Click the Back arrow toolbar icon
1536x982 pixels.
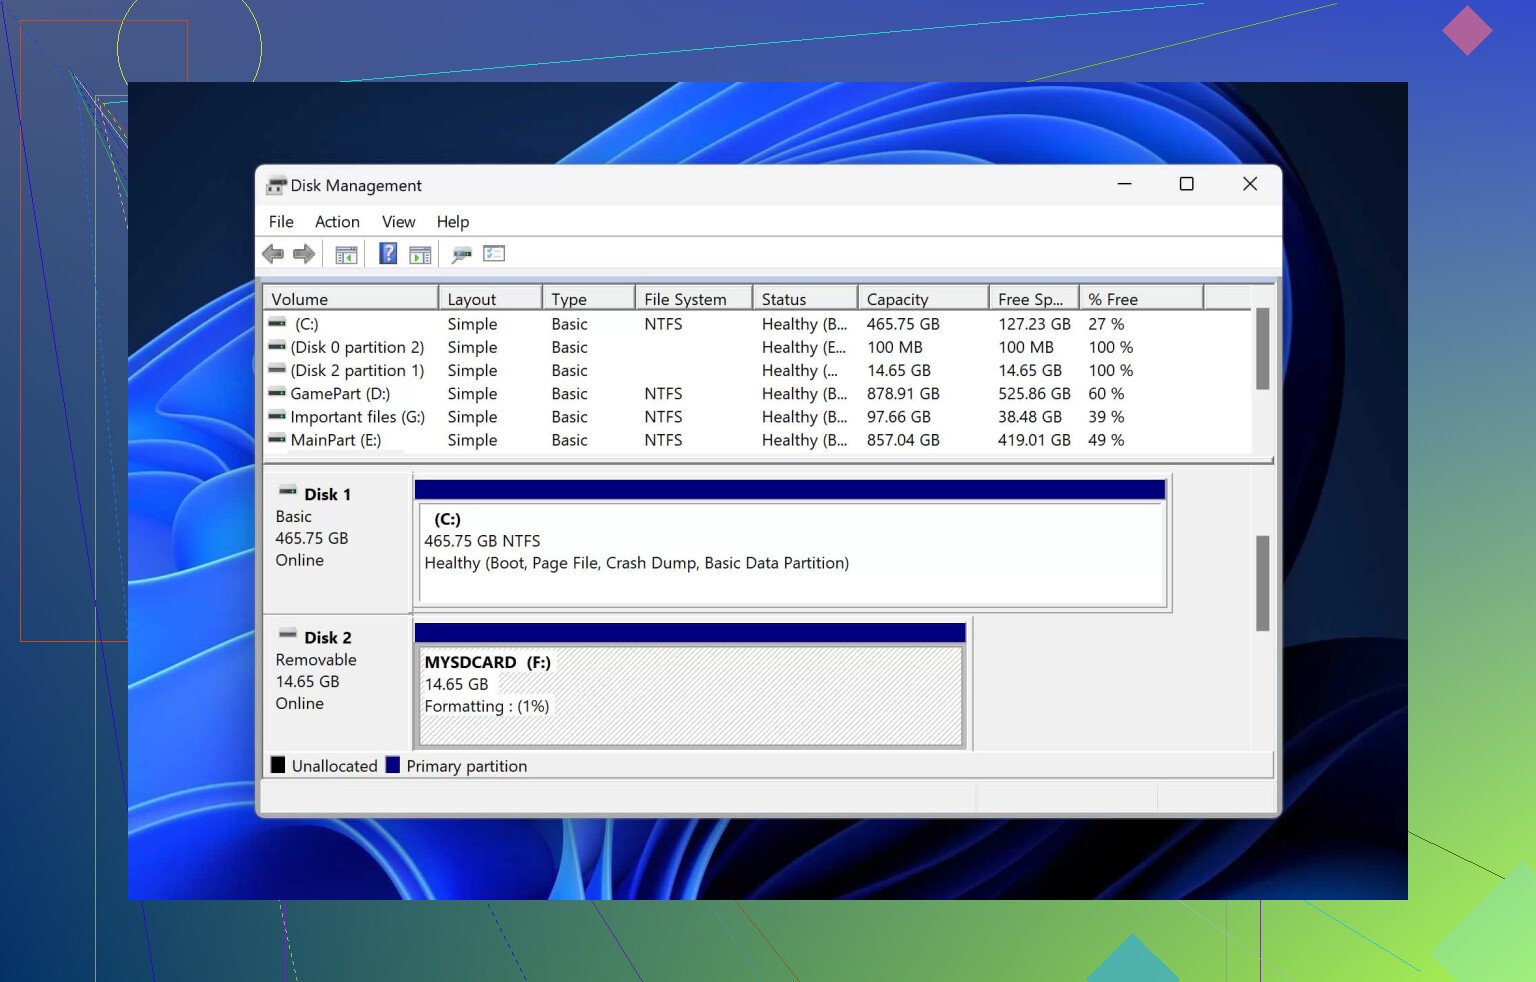click(x=272, y=254)
